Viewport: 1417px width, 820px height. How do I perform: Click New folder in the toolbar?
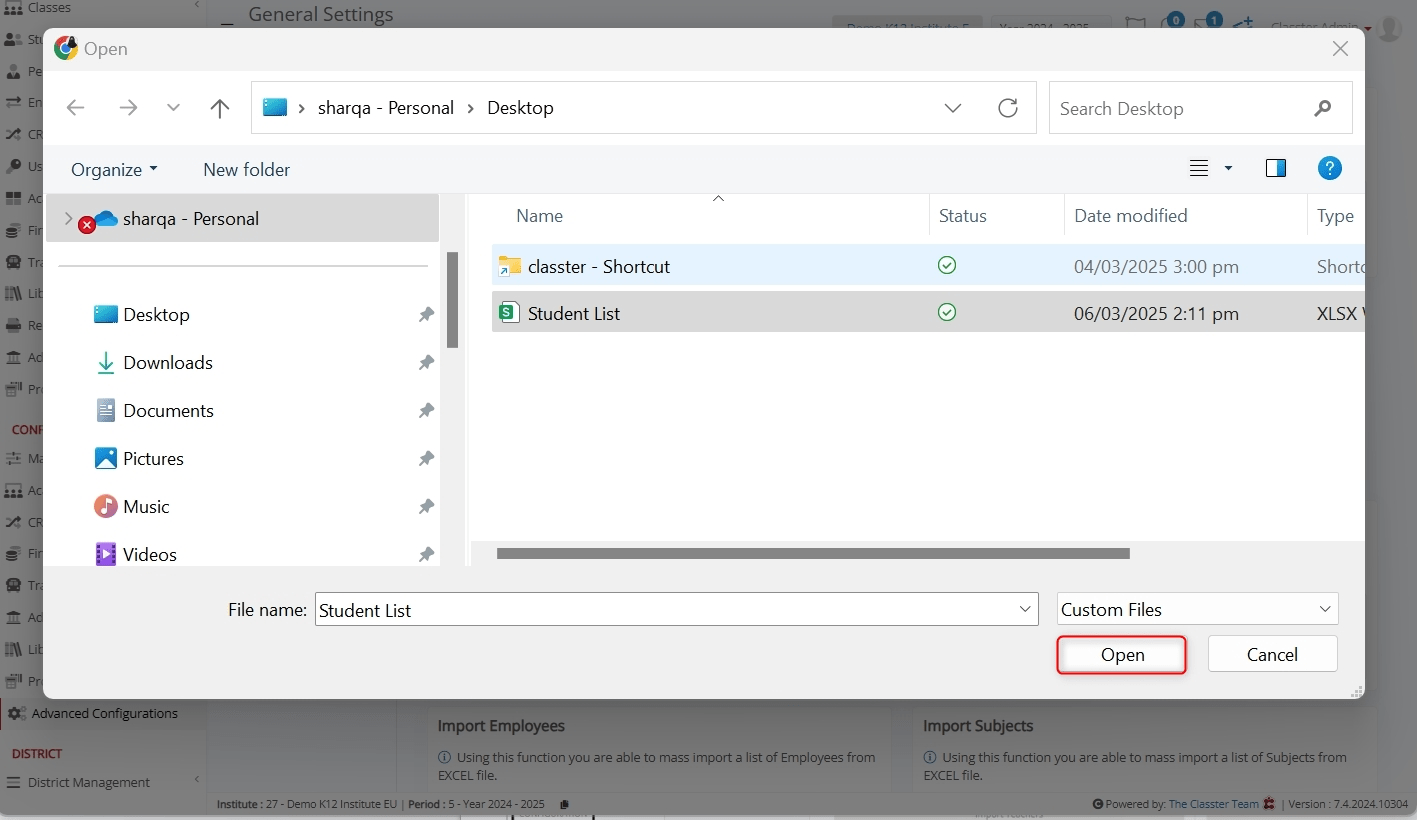(246, 169)
